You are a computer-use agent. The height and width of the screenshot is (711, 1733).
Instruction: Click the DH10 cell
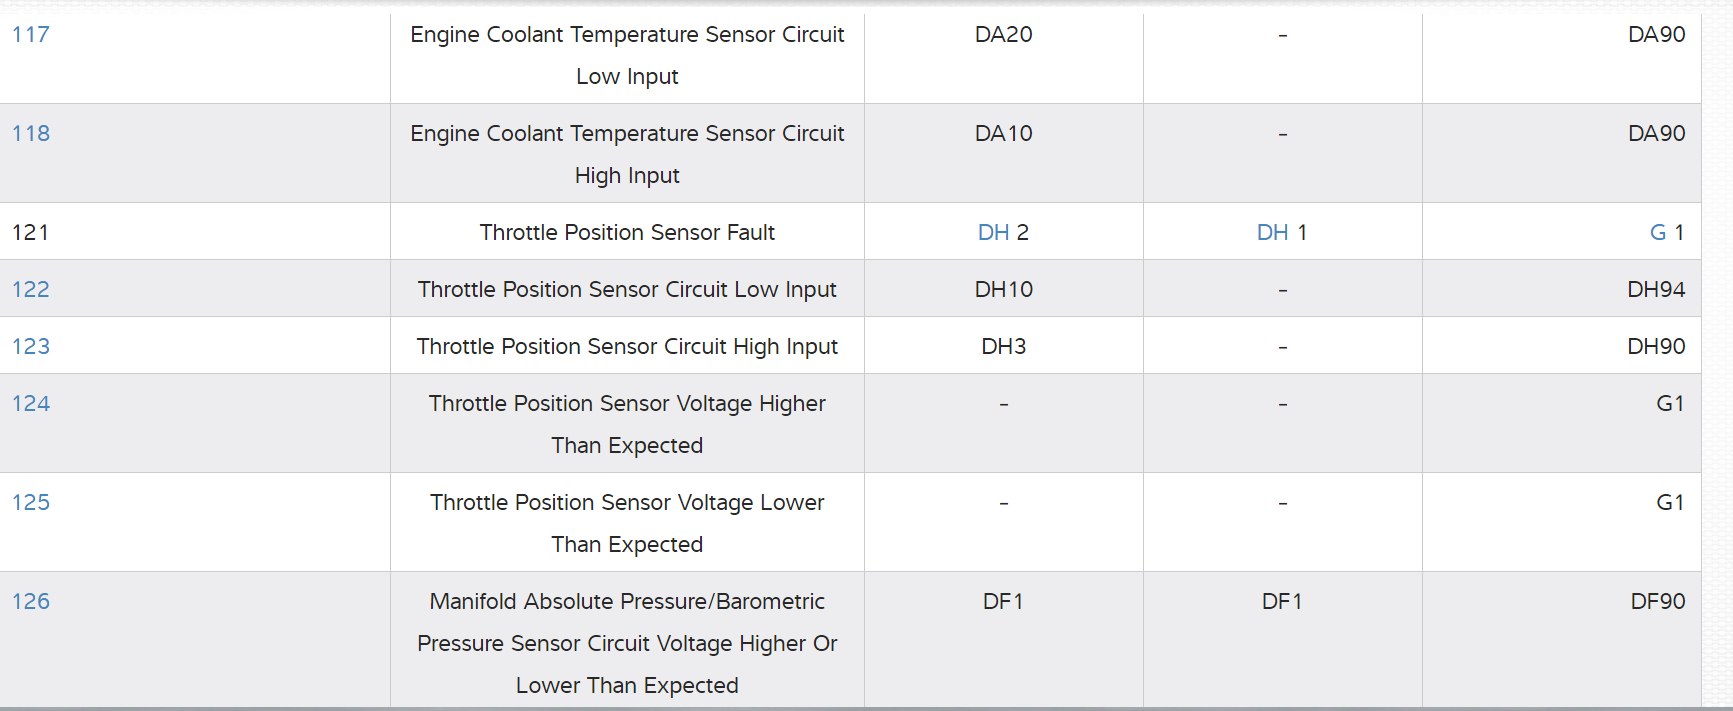click(1003, 290)
